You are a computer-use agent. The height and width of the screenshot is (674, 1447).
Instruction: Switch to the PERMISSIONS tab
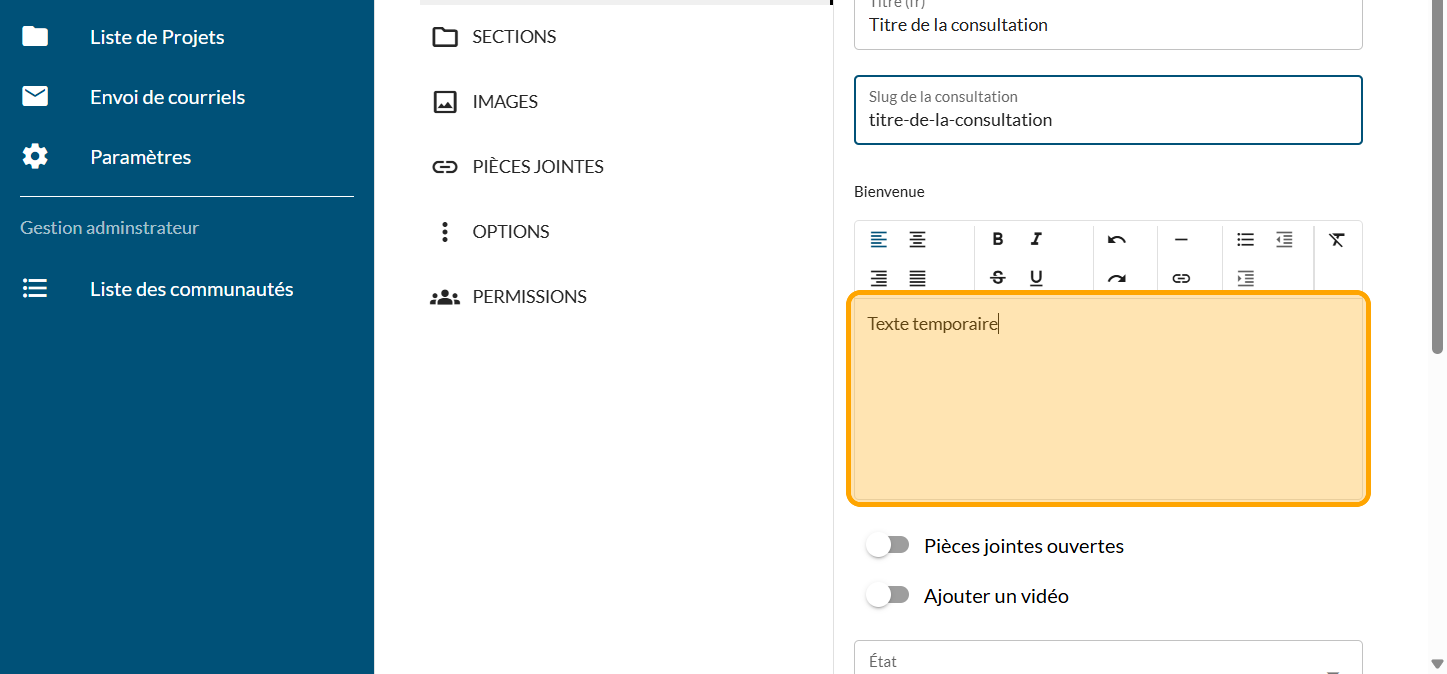528,297
